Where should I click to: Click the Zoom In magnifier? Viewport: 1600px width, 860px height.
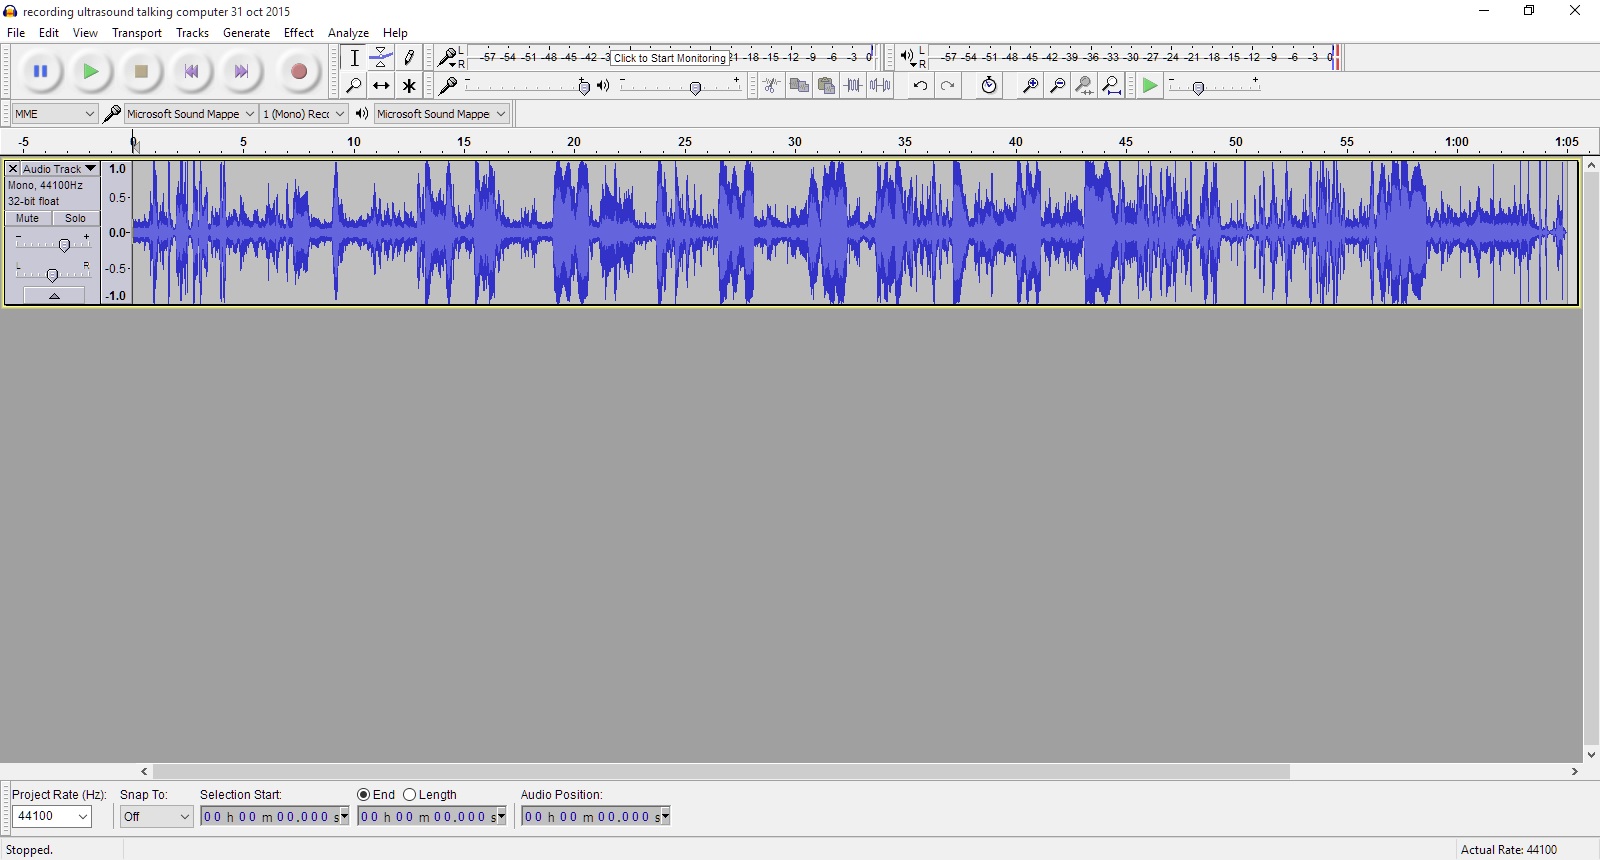click(x=1029, y=86)
